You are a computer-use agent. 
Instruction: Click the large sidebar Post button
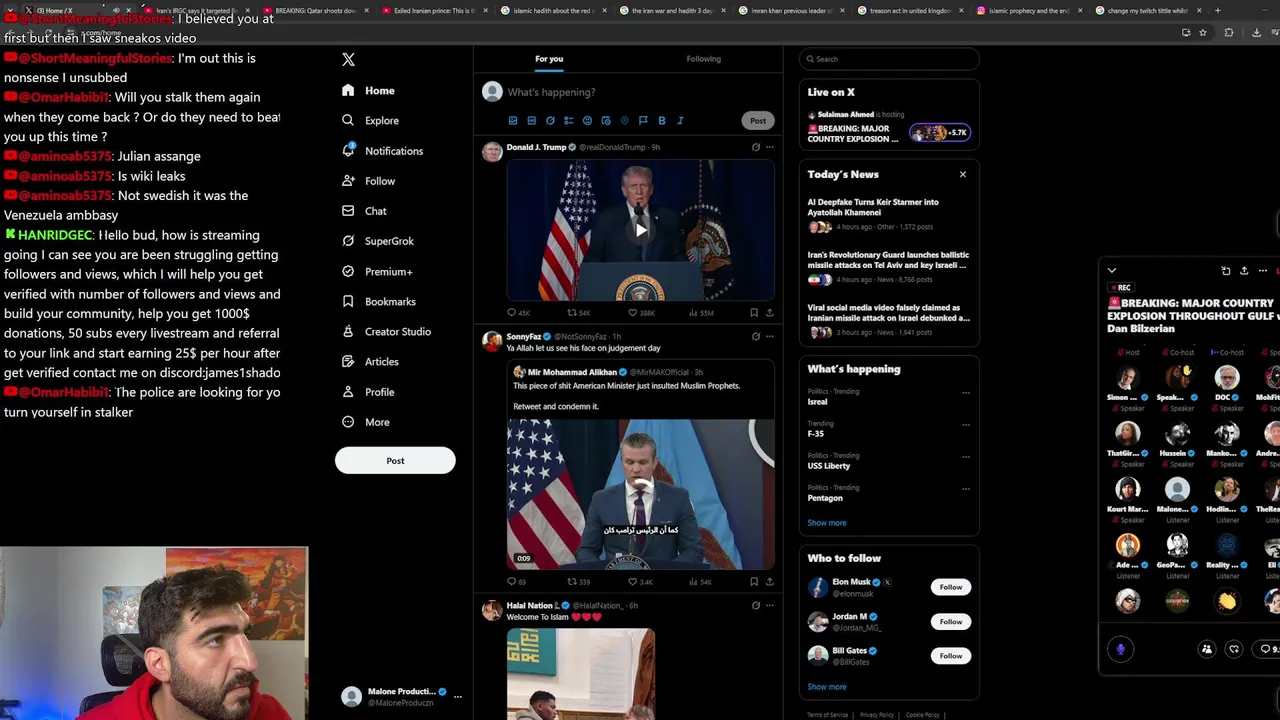tap(395, 460)
